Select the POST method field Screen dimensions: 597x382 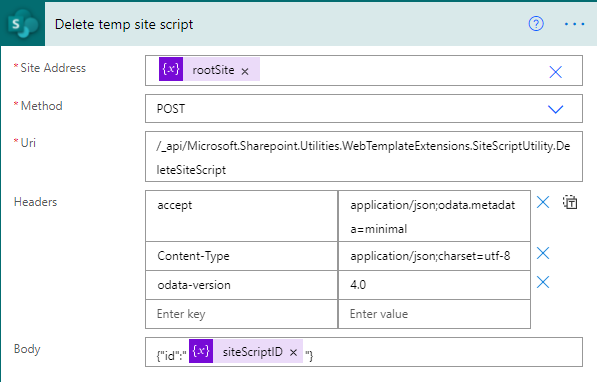click(x=364, y=109)
